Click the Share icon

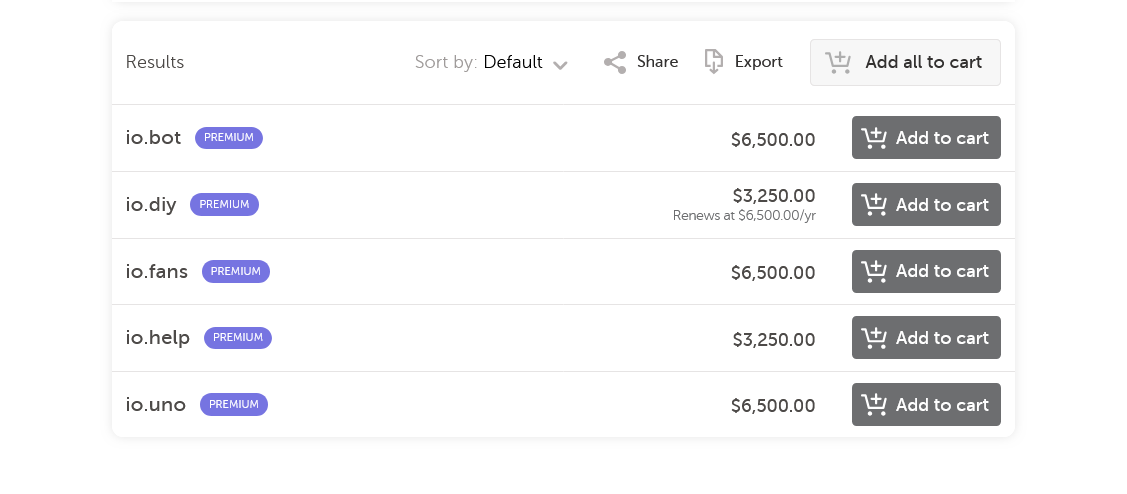pos(615,63)
